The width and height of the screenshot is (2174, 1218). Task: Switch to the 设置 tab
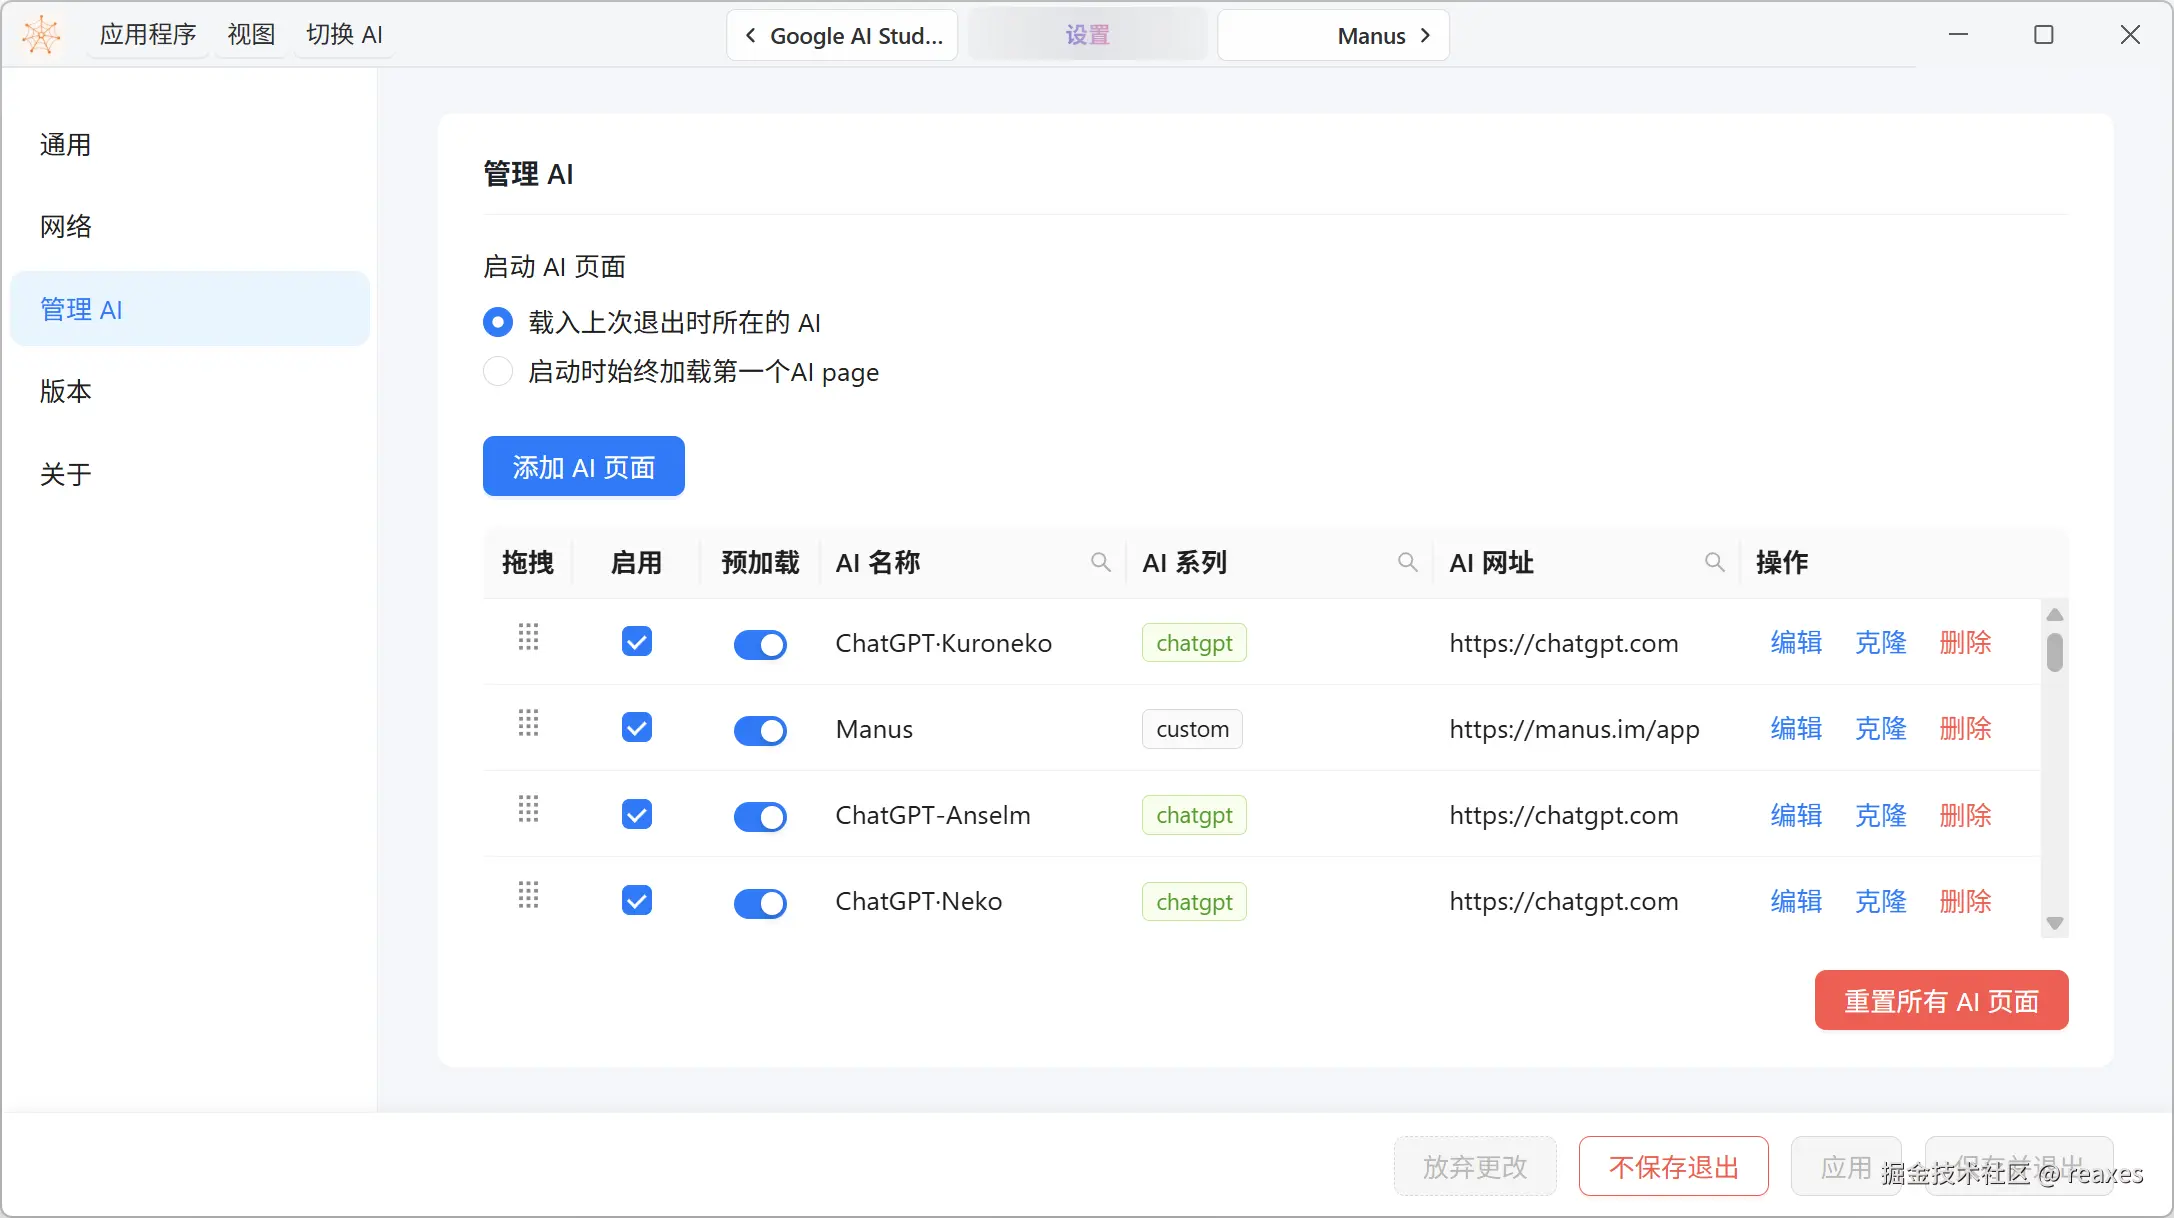coord(1087,35)
